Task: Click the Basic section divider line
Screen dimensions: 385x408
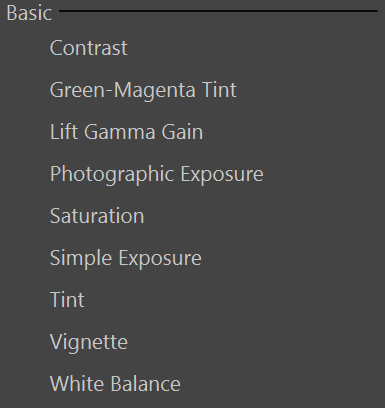Action: [x=218, y=11]
